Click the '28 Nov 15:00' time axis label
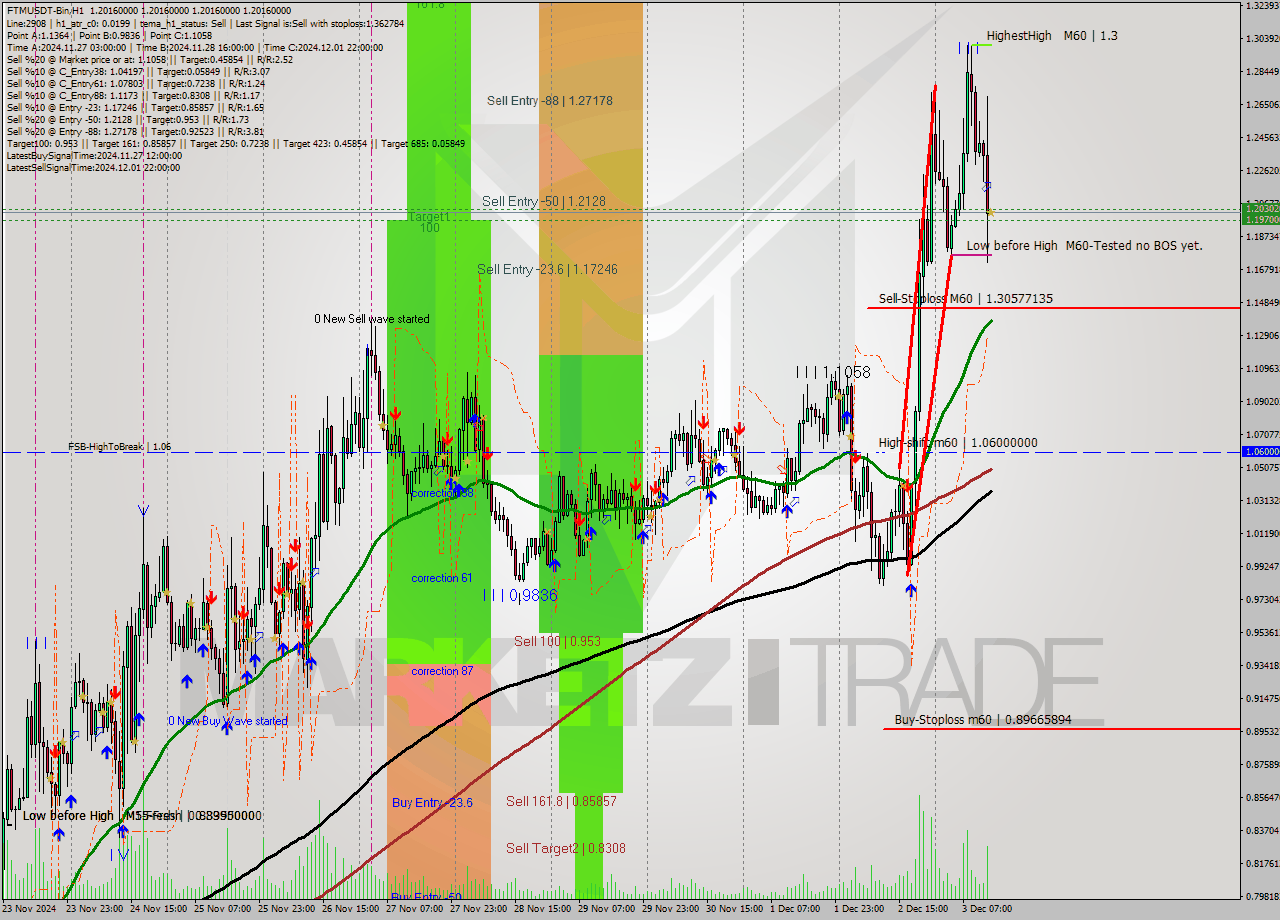The width and height of the screenshot is (1280, 920). click(x=544, y=910)
